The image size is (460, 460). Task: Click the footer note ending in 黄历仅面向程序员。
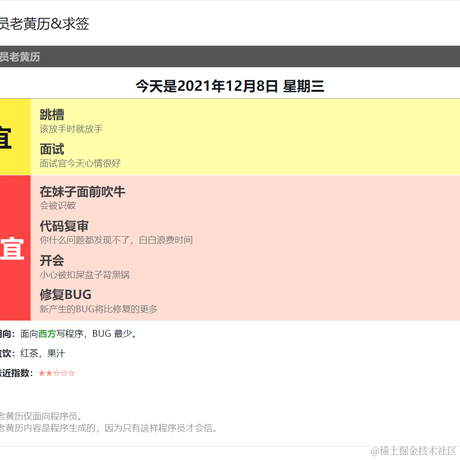coord(41,416)
